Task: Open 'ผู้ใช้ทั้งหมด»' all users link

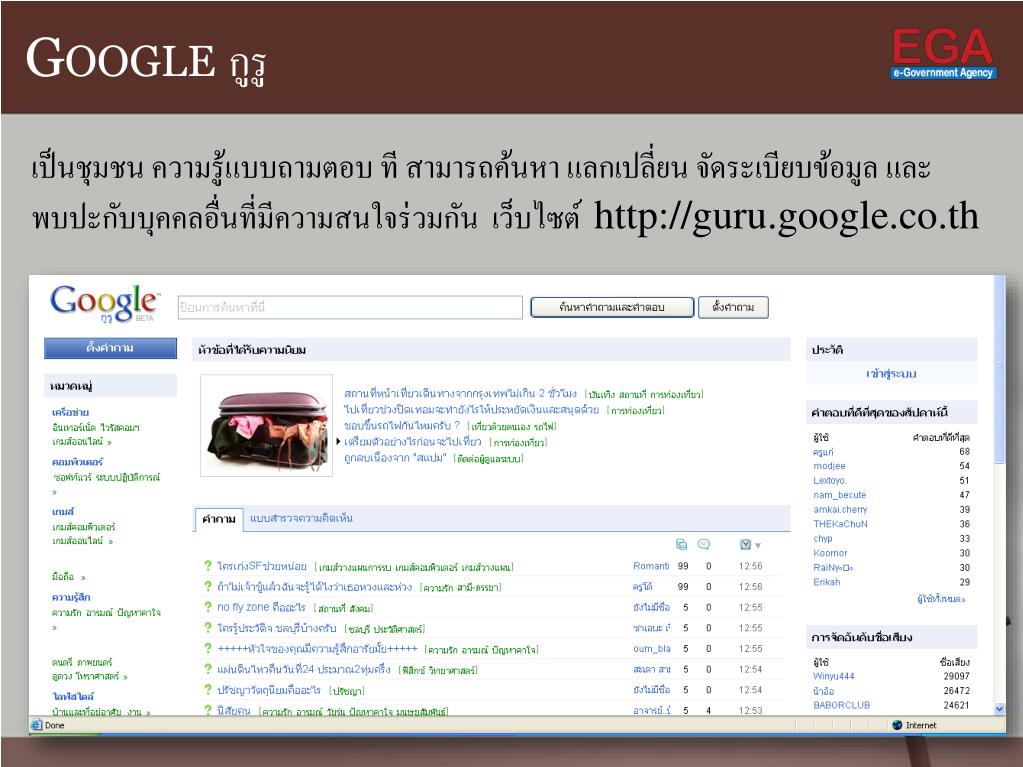Action: 941,598
